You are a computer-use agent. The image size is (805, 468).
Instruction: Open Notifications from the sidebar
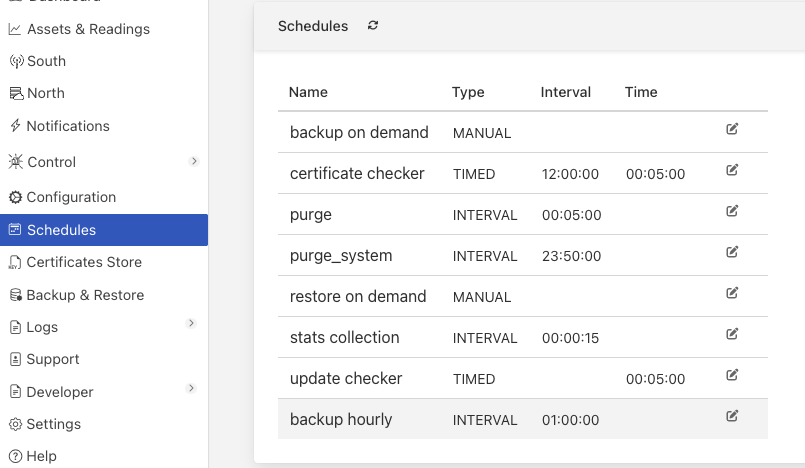[x=68, y=126]
